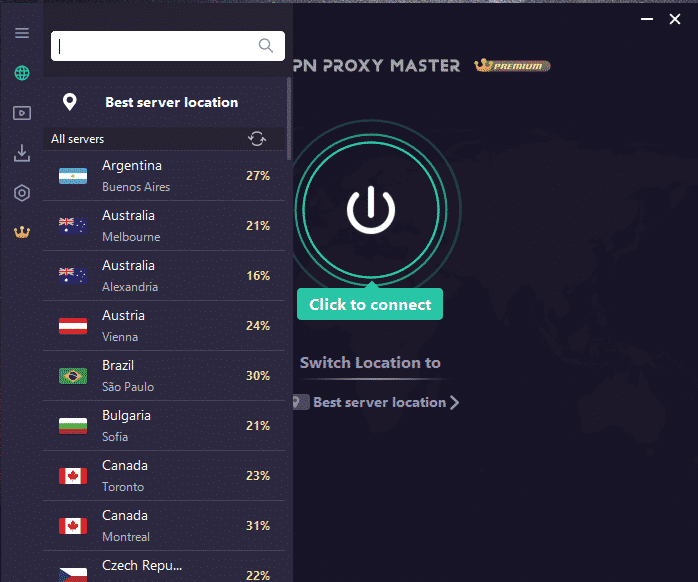Click the PREMIUM crown badge
Screen dimensions: 698x582
[512, 66]
